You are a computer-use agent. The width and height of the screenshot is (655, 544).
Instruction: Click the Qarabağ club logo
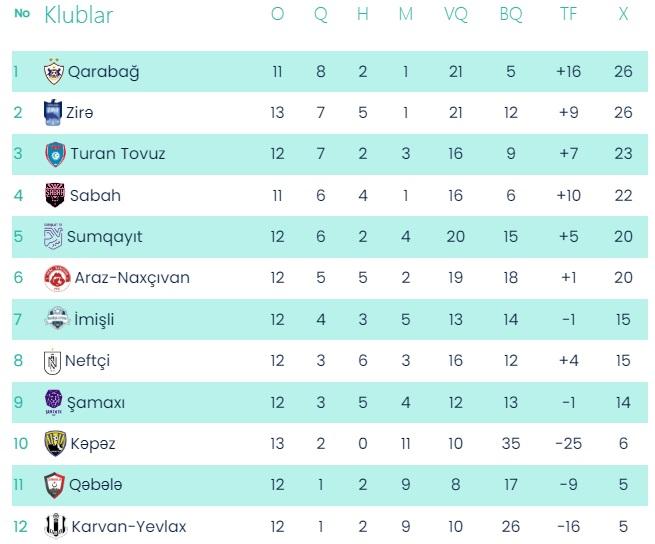click(x=54, y=72)
